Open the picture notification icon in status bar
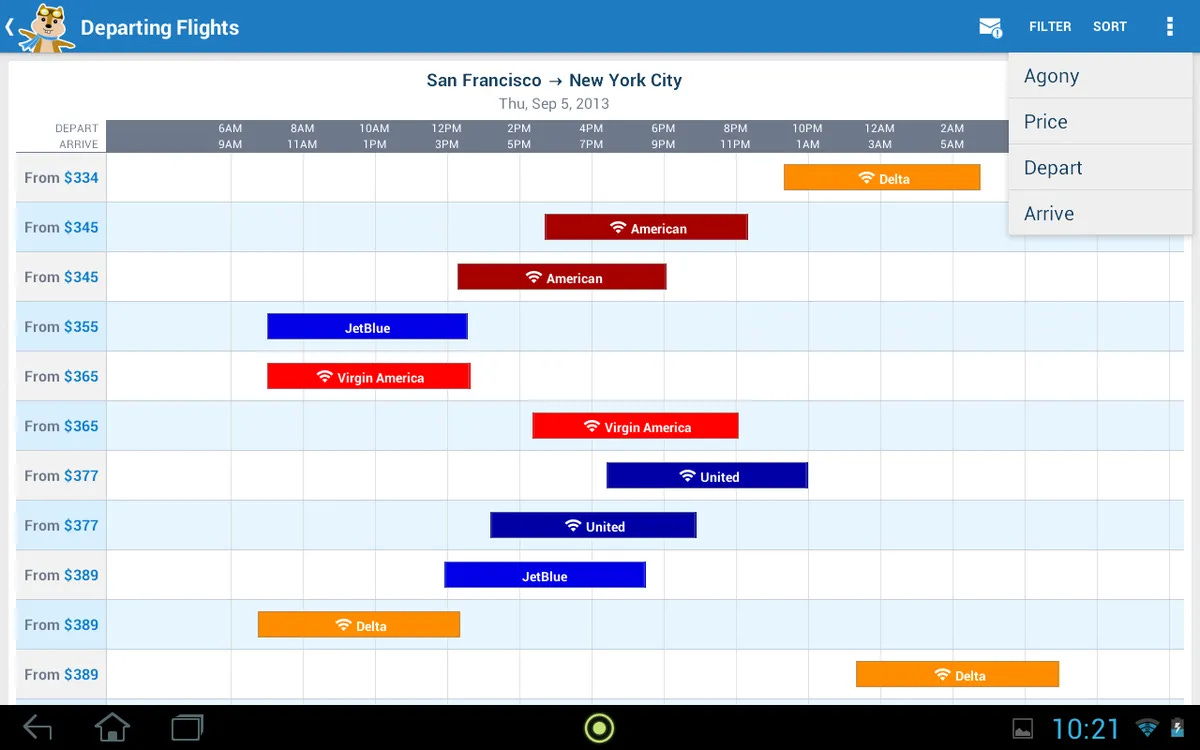The image size is (1200, 750). click(x=1023, y=728)
